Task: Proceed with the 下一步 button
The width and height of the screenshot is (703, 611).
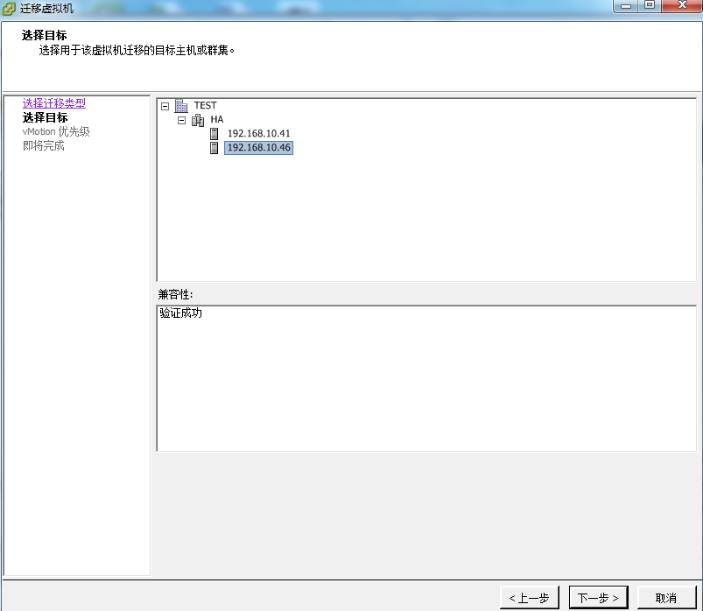Action: coord(599,597)
